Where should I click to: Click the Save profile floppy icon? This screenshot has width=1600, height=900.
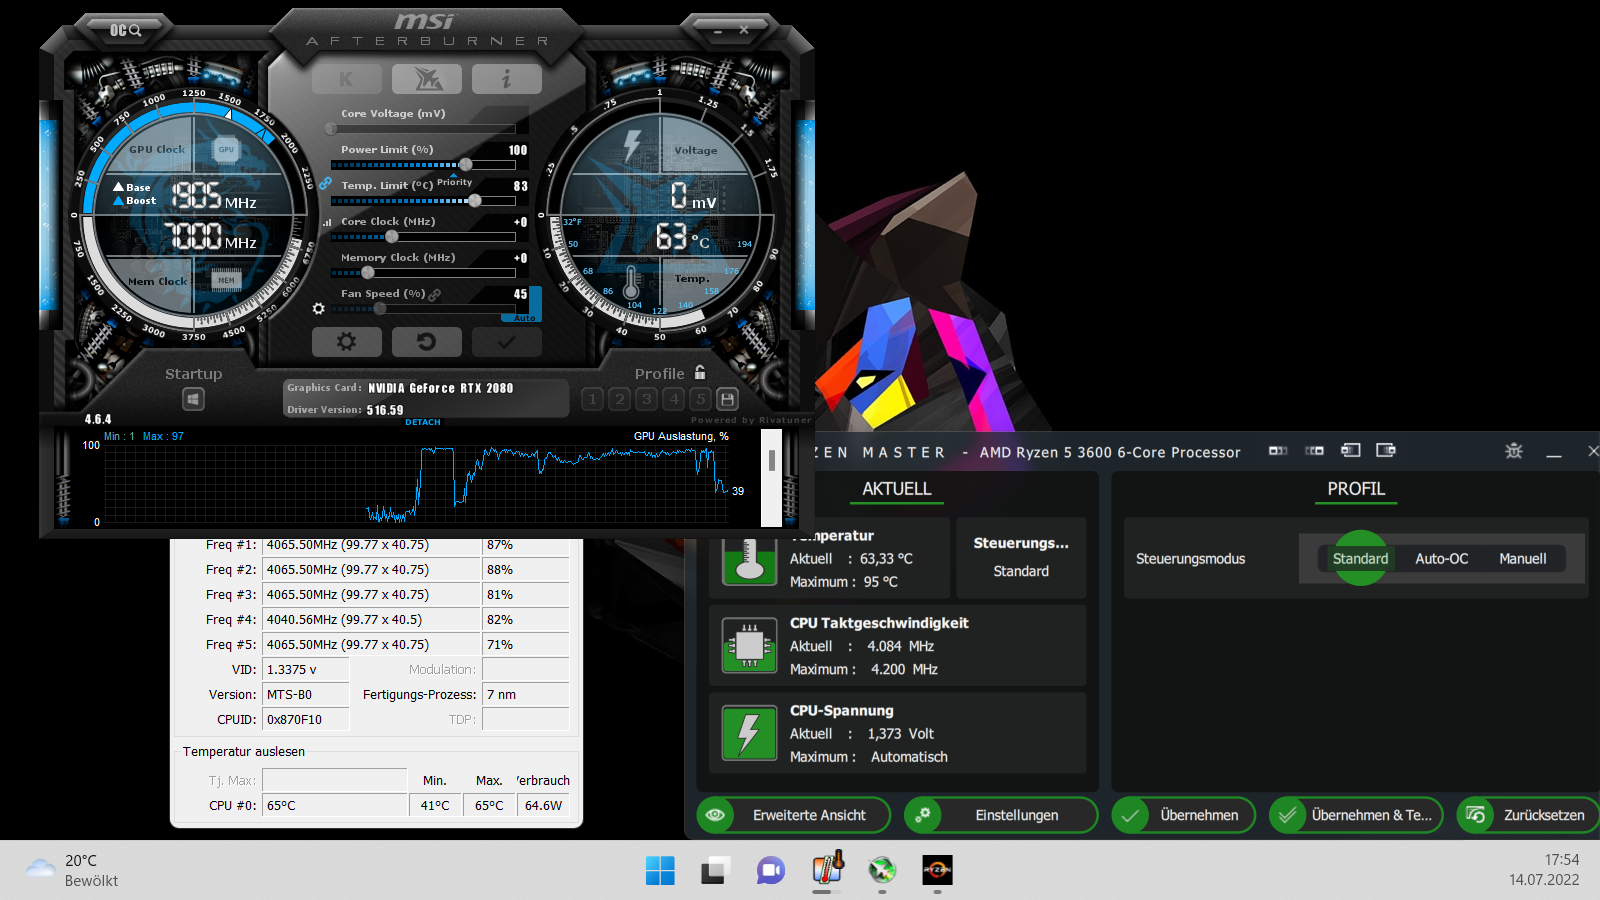coord(728,400)
